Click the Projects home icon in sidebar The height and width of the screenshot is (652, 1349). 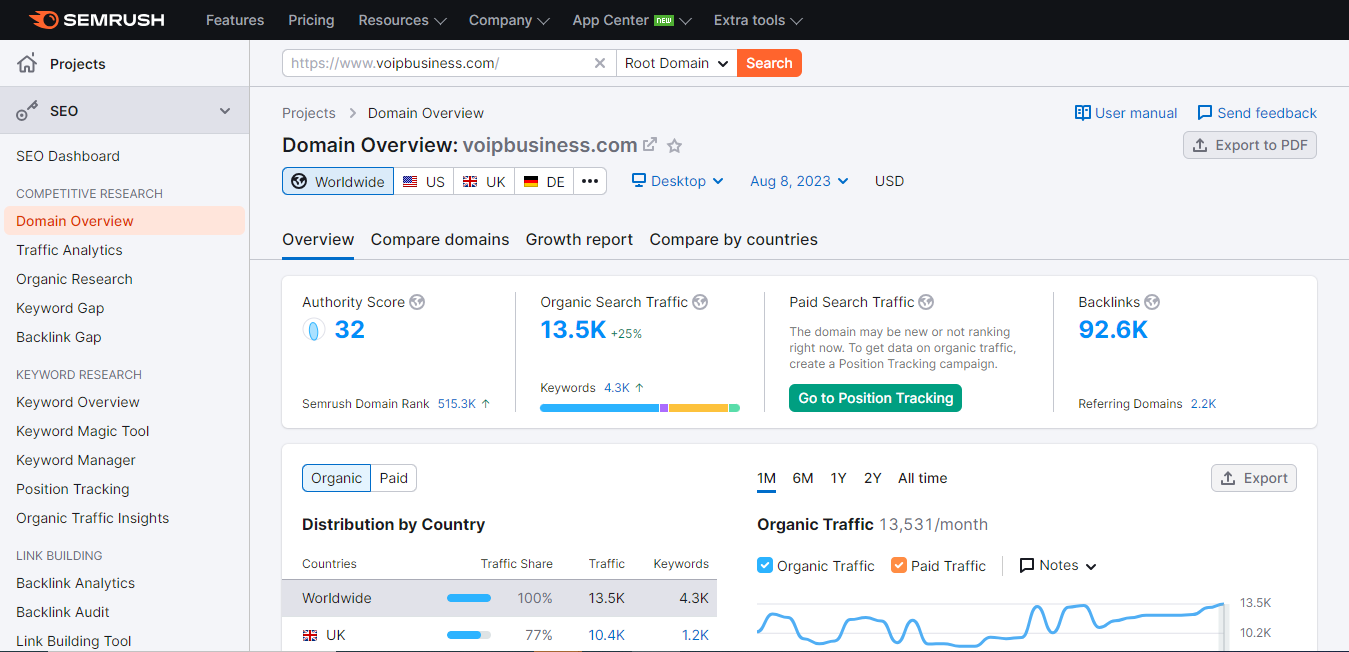tap(27, 64)
